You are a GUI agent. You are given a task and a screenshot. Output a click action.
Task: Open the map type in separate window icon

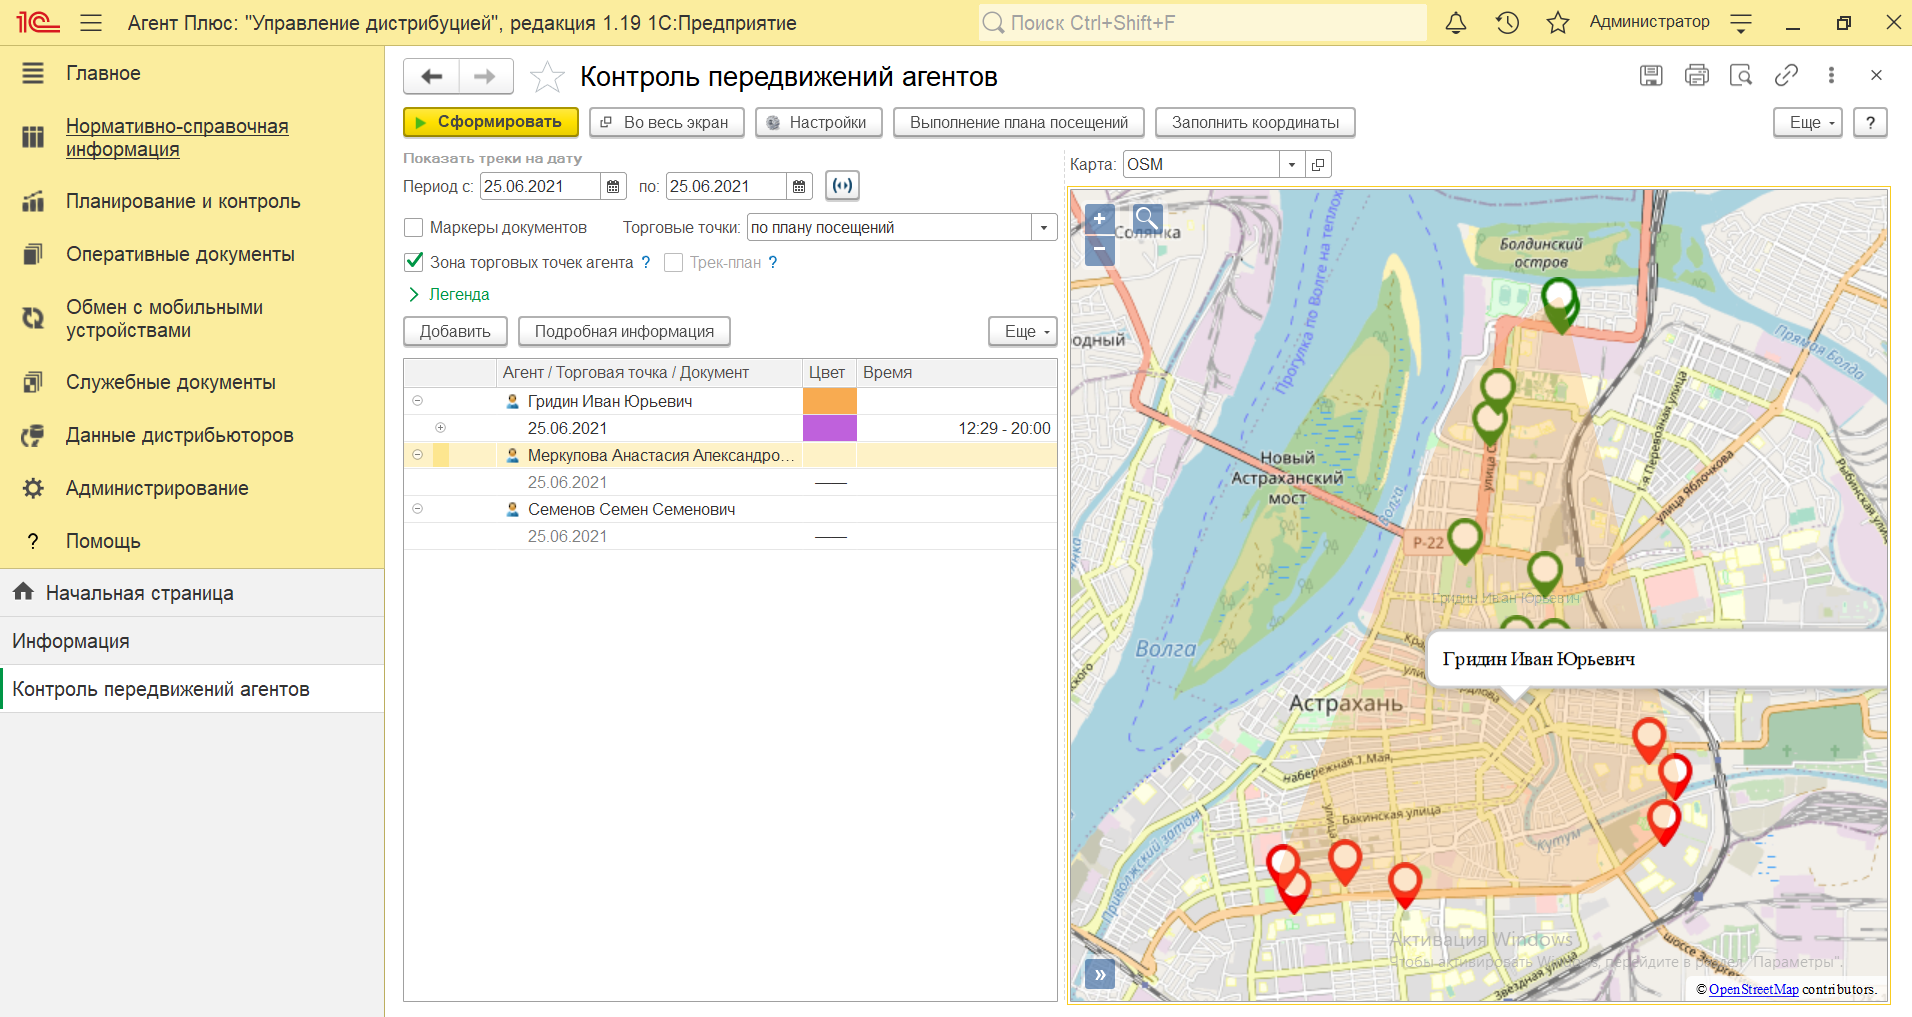(x=1318, y=165)
